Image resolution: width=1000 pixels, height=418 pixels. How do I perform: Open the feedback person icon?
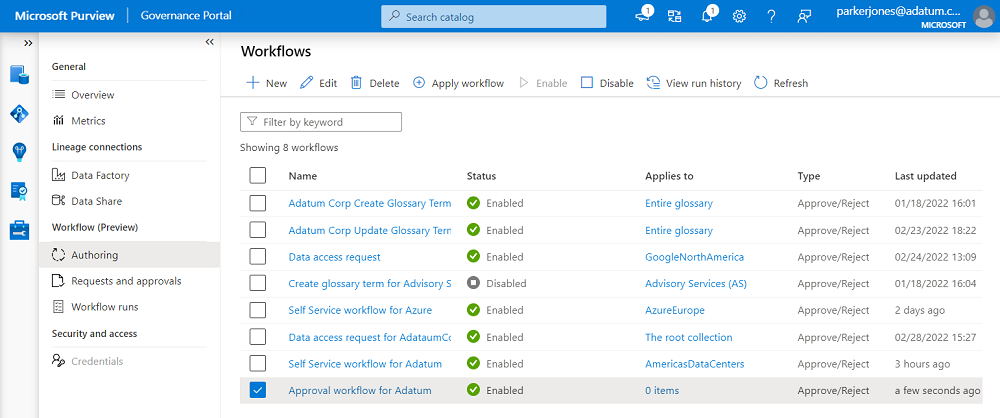[x=803, y=16]
